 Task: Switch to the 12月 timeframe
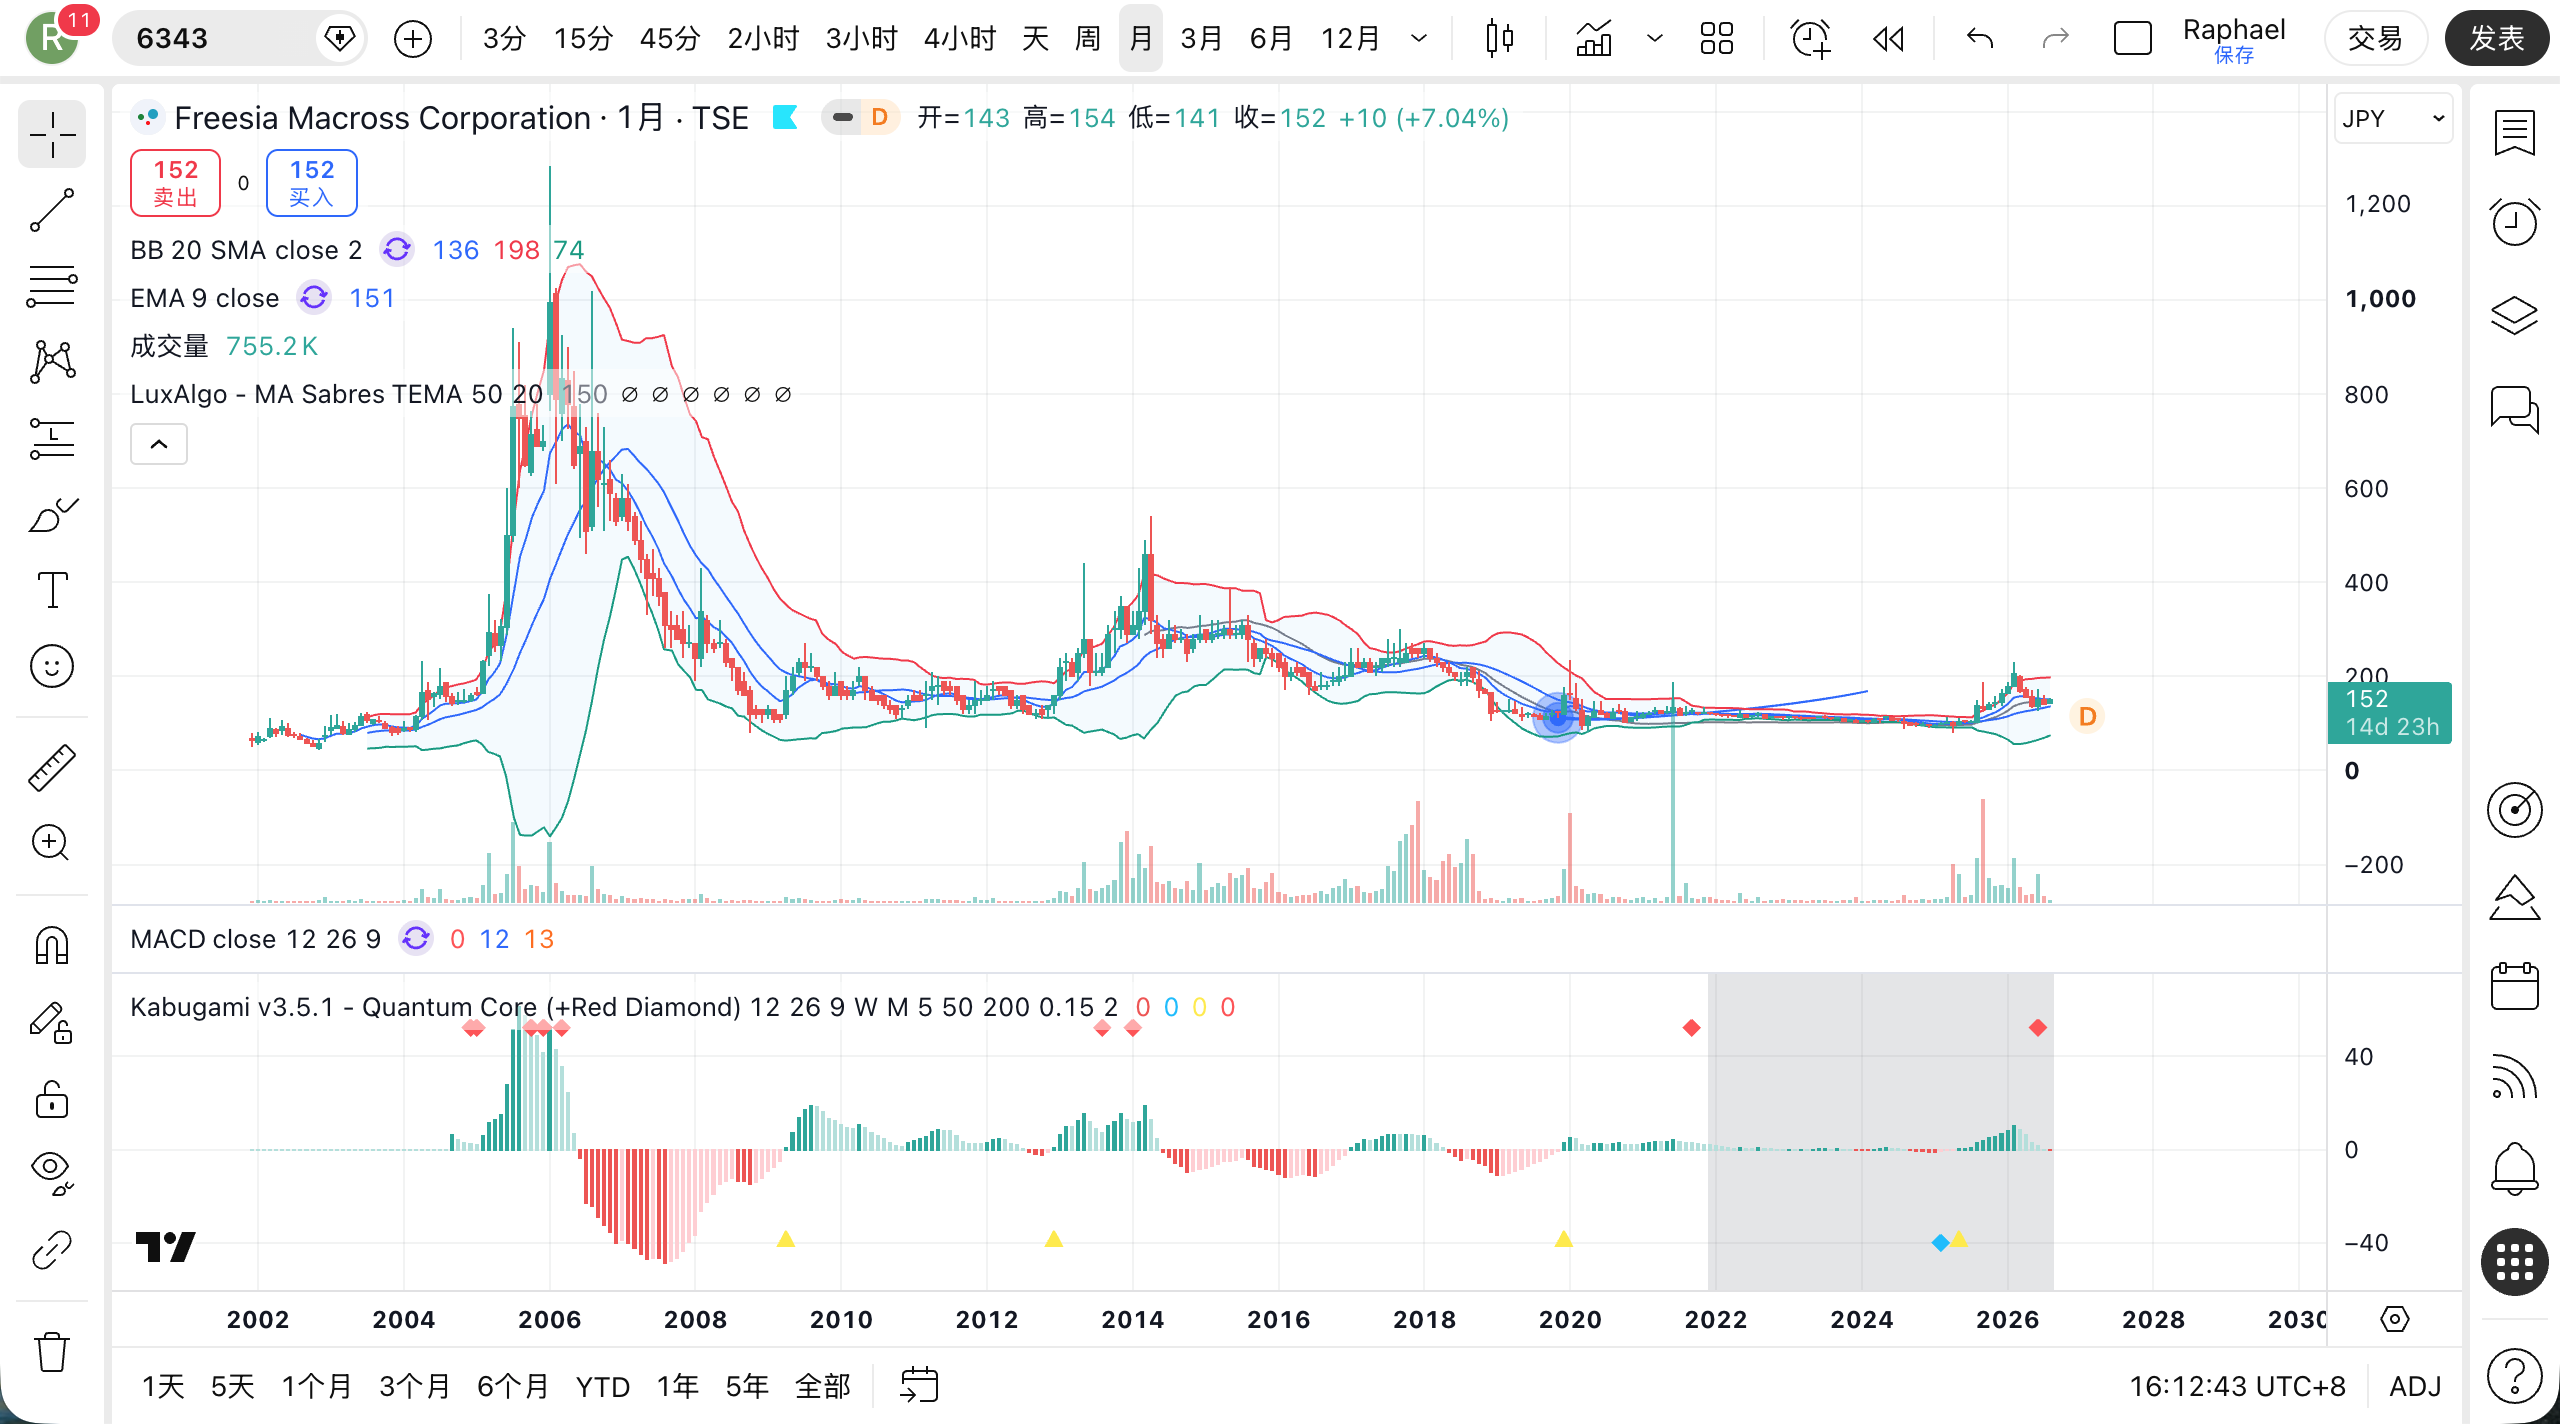pos(1351,39)
